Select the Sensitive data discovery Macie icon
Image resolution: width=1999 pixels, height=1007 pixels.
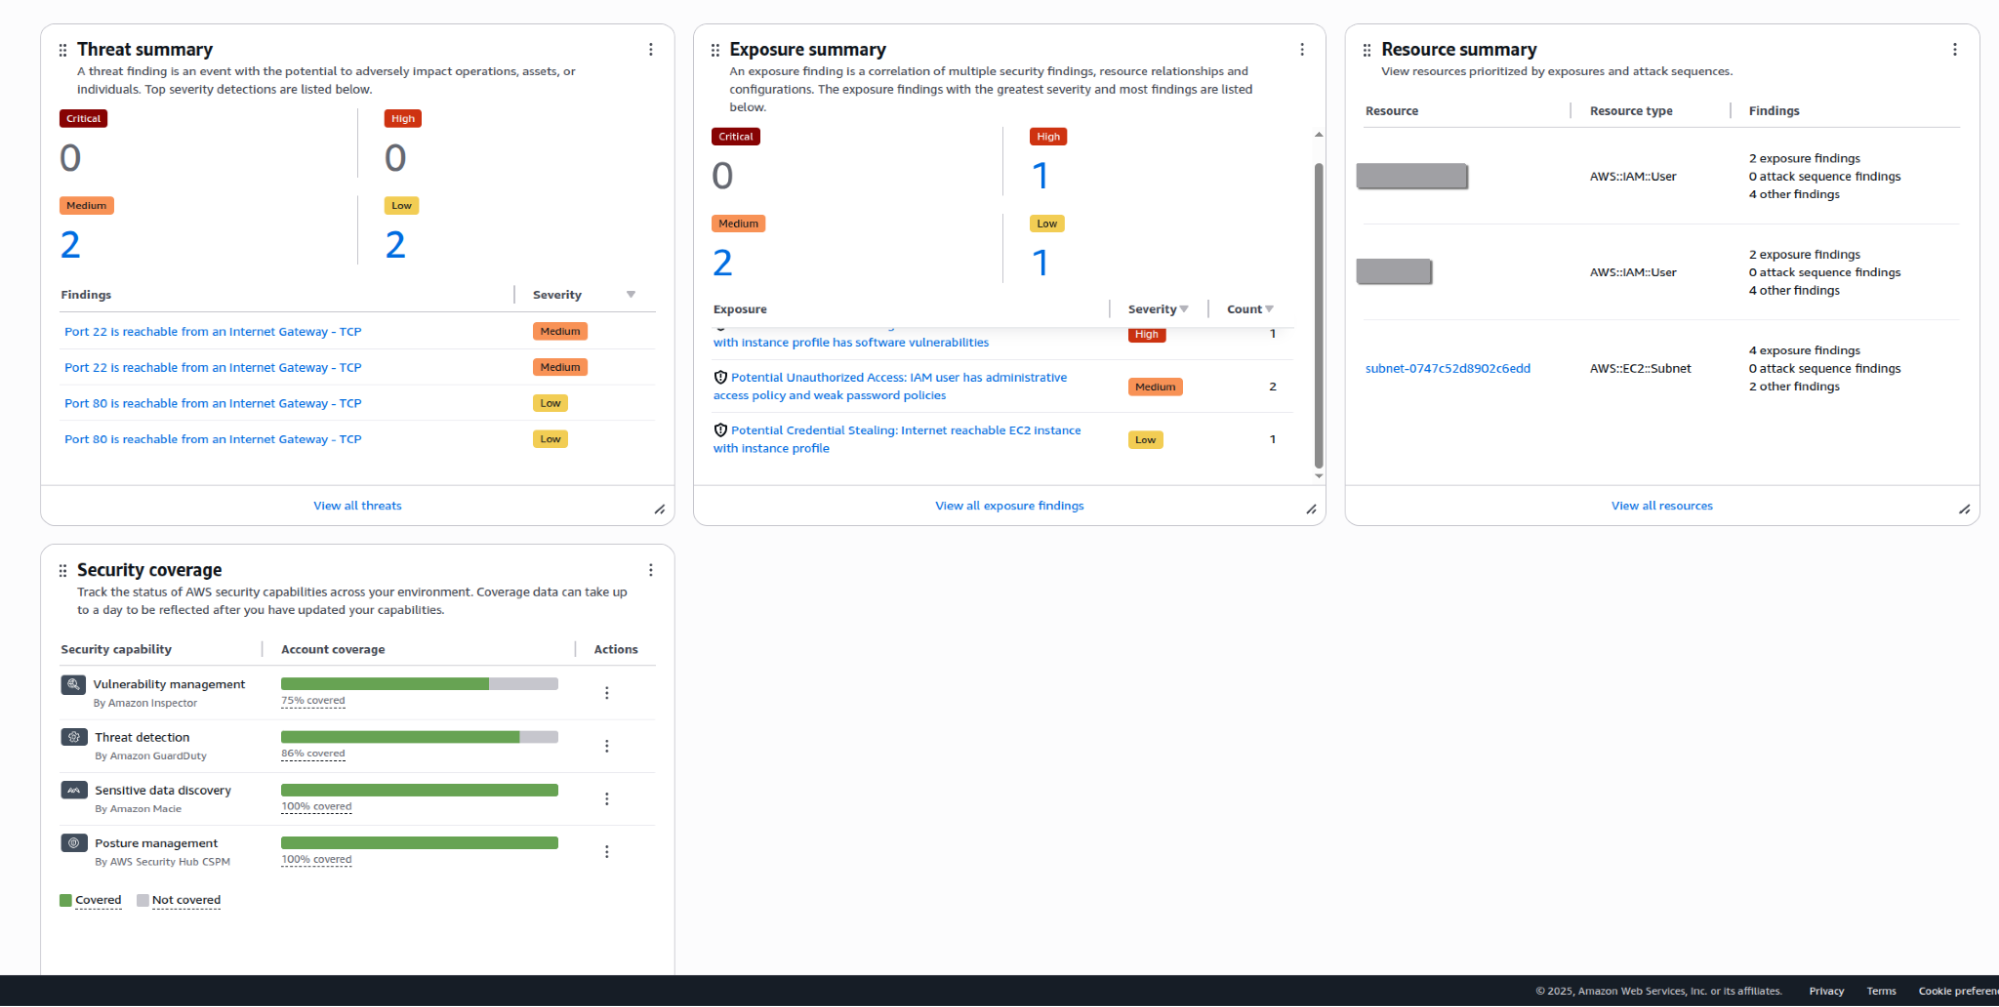click(x=73, y=790)
